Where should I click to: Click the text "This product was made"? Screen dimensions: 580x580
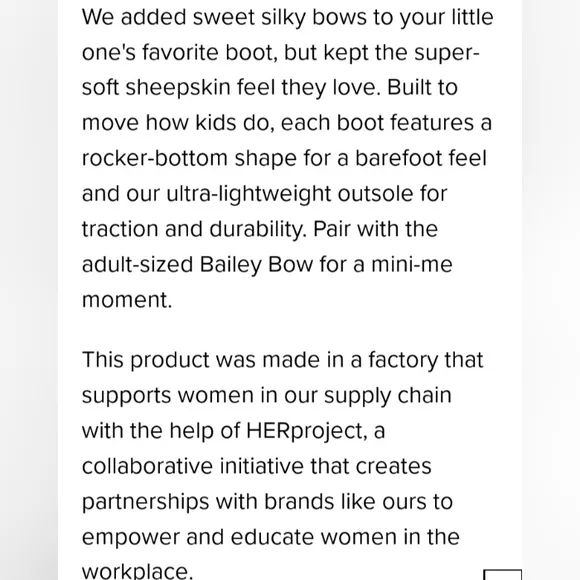point(201,360)
